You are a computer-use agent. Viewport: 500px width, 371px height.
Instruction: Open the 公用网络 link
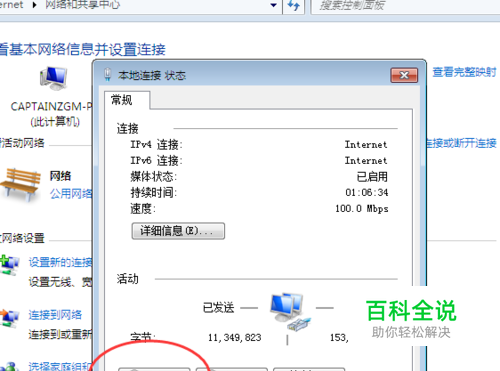(x=71, y=193)
